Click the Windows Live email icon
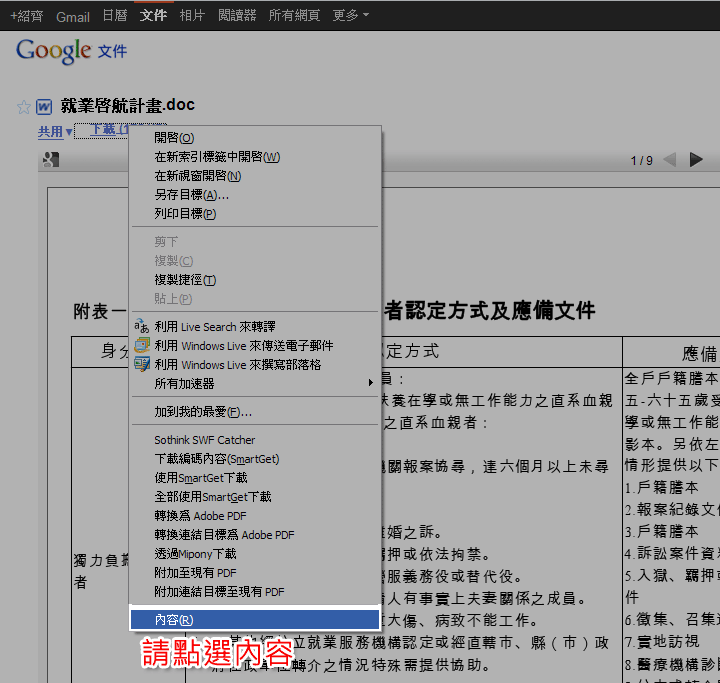 (x=142, y=345)
